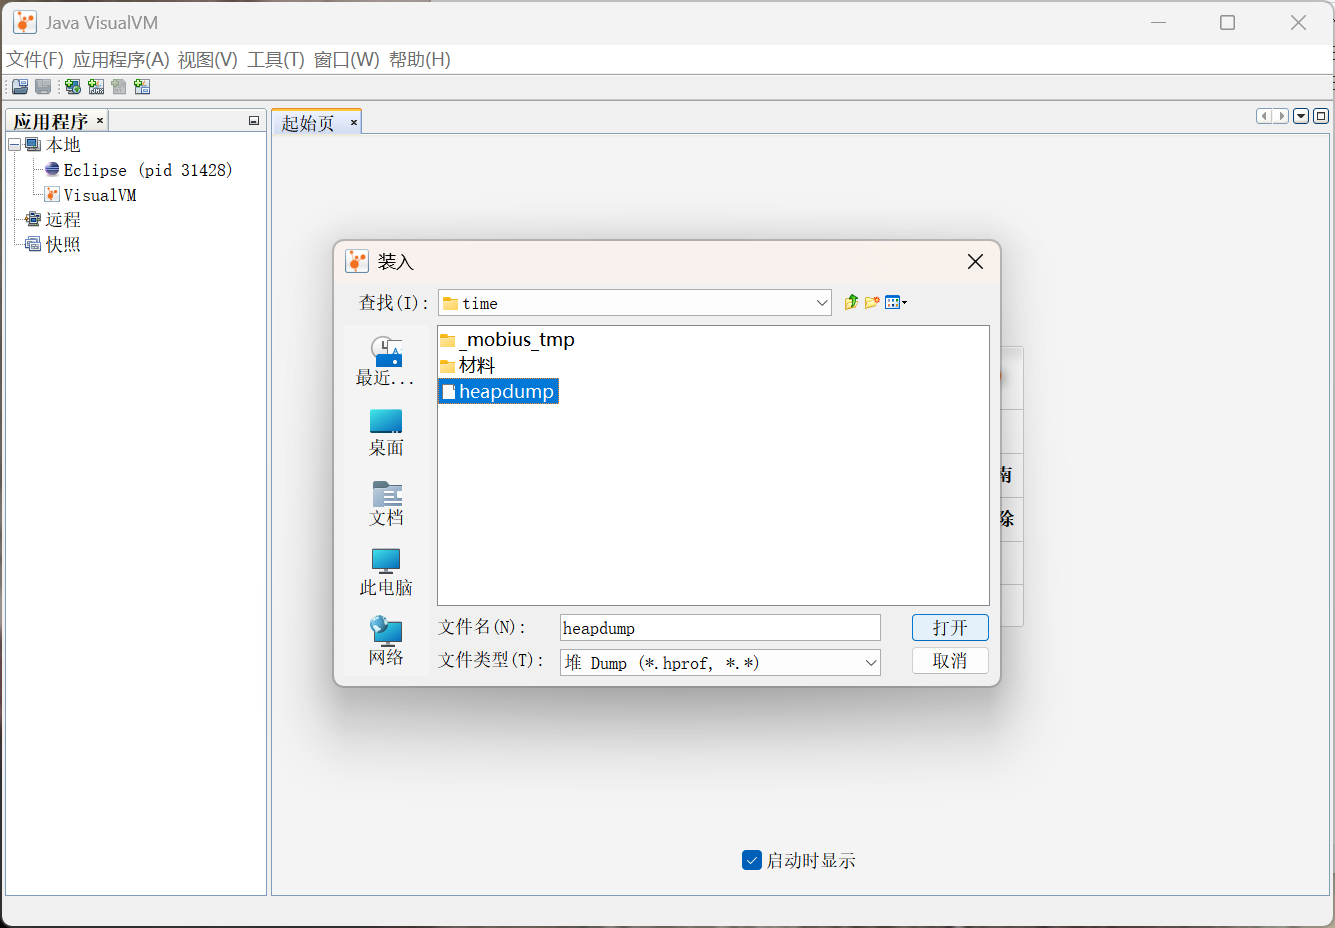
Task: Open the 工具(T) menu
Action: point(276,60)
